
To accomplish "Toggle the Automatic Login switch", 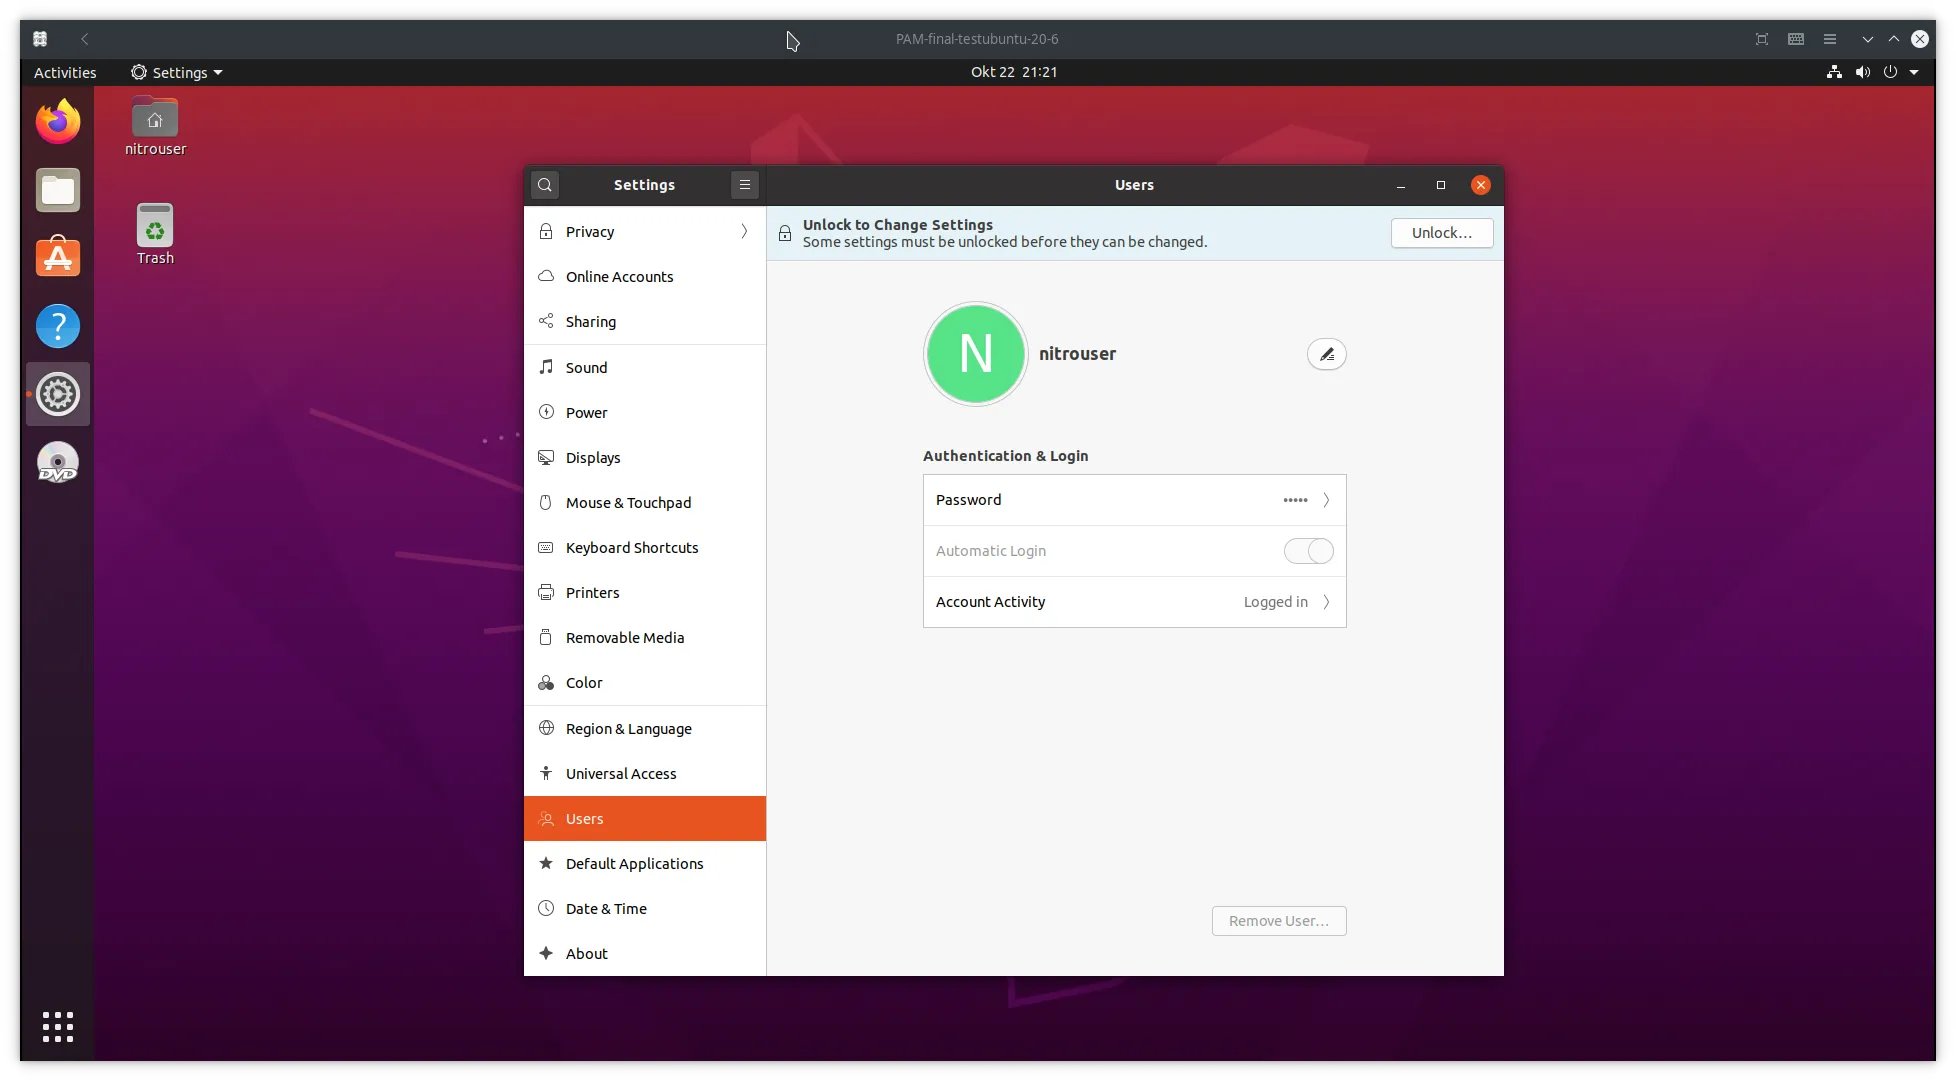I will [1308, 551].
